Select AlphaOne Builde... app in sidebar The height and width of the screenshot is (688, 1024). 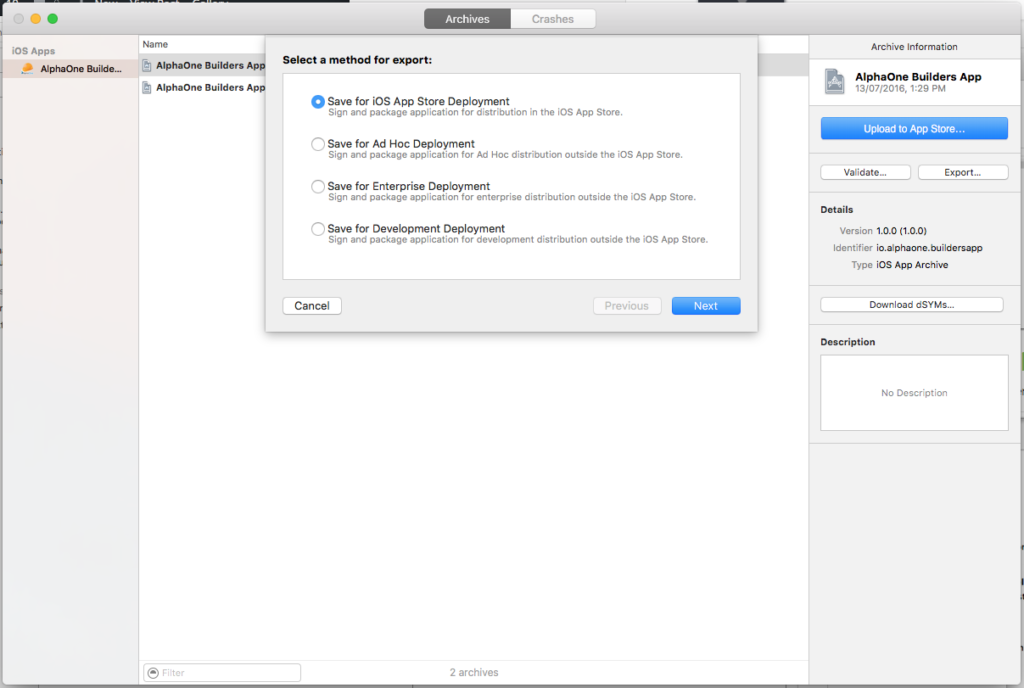(69, 69)
